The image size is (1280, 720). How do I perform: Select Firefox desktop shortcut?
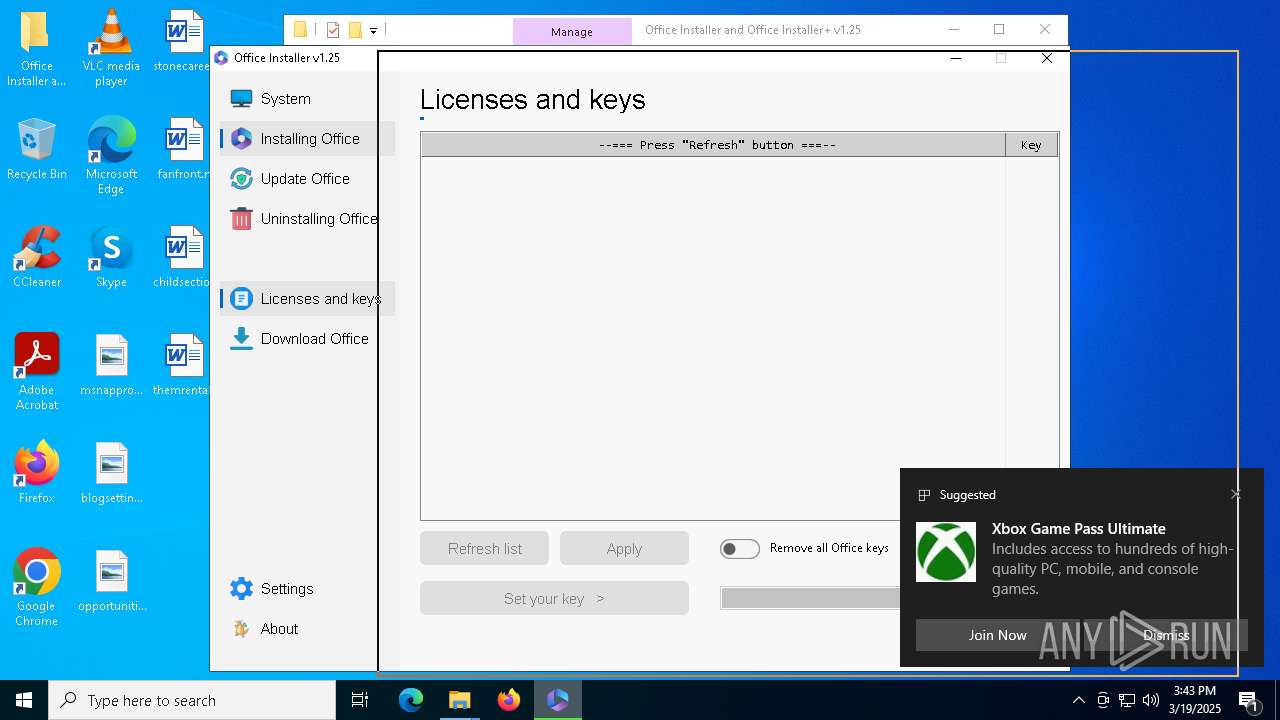coord(37,473)
